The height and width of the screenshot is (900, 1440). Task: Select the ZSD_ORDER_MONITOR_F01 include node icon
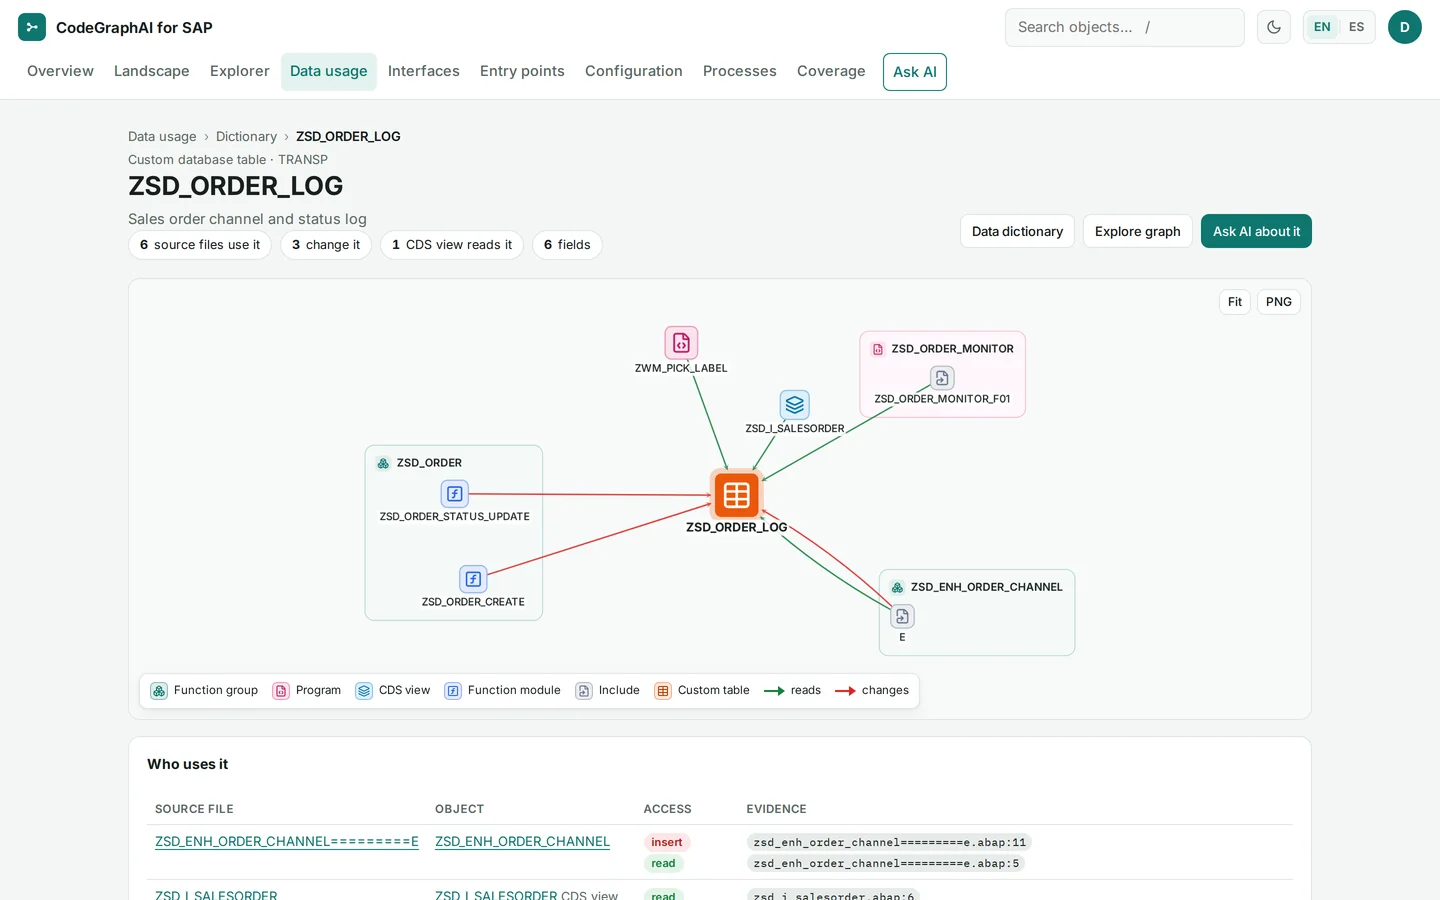tap(942, 378)
